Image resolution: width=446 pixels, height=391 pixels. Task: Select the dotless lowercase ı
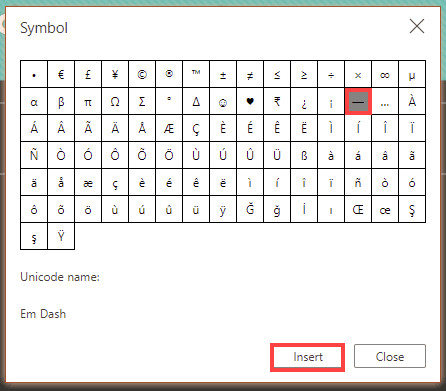(x=331, y=209)
